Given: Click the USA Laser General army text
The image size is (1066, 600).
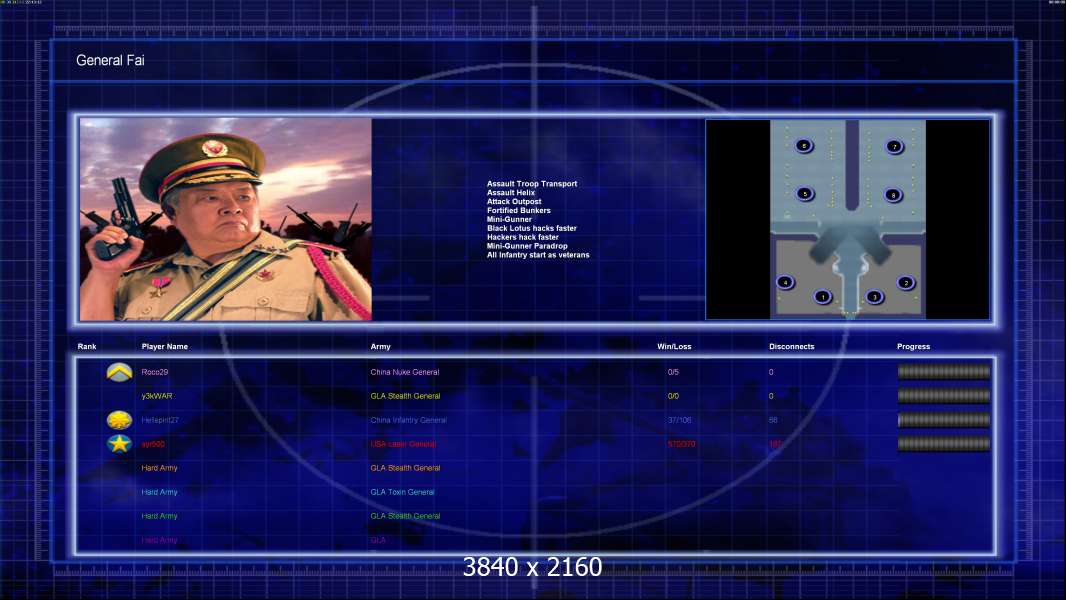Looking at the screenshot, I should pyautogui.click(x=403, y=444).
